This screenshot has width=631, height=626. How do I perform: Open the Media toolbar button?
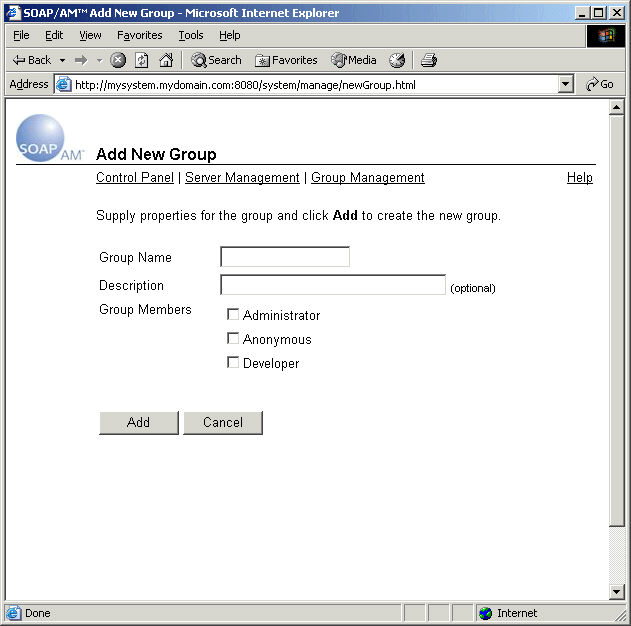pos(354,60)
